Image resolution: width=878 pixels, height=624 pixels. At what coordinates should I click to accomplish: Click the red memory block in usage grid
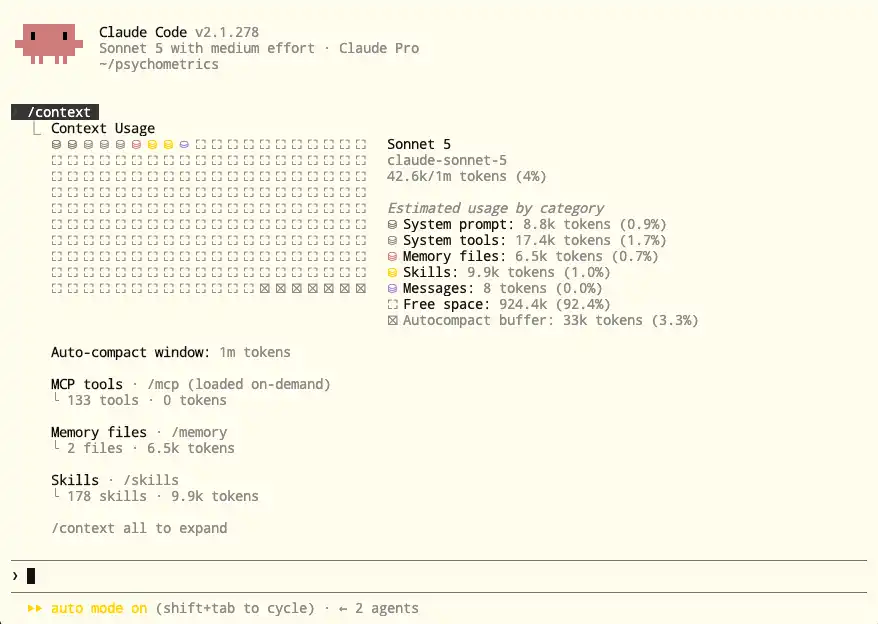tap(136, 145)
